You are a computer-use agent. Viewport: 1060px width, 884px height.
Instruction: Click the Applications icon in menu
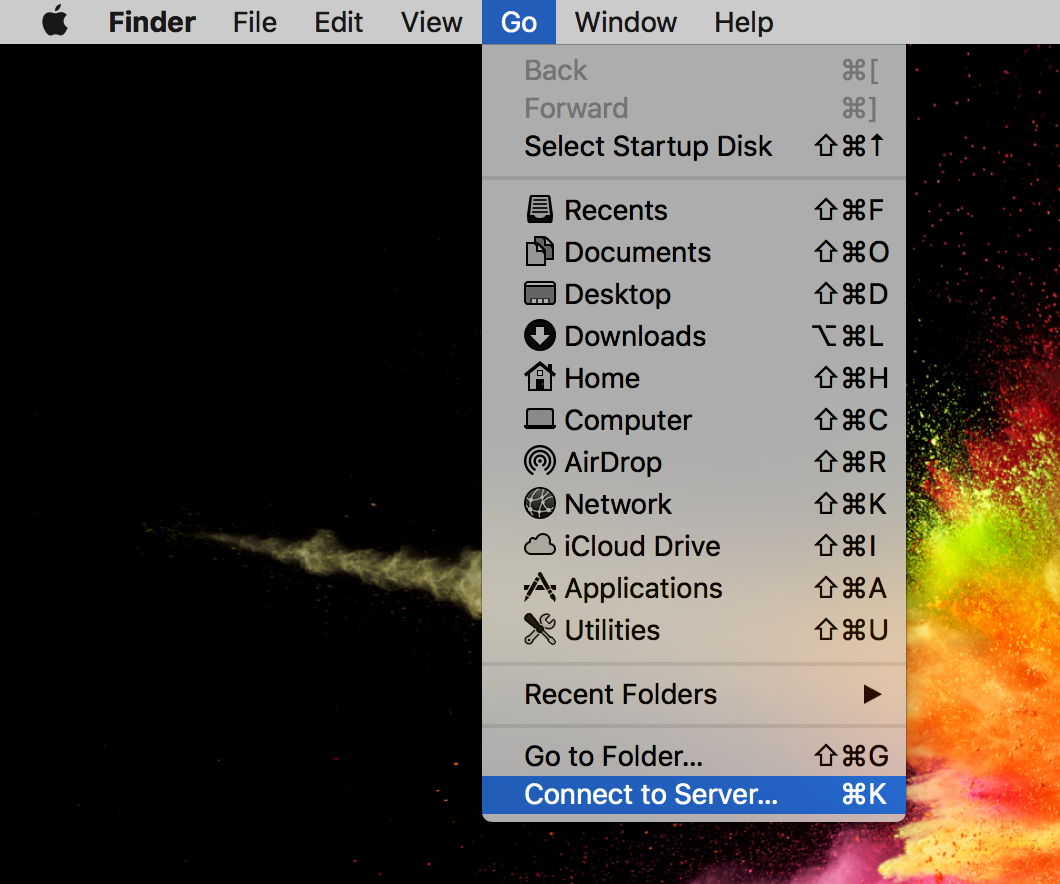[x=539, y=588]
